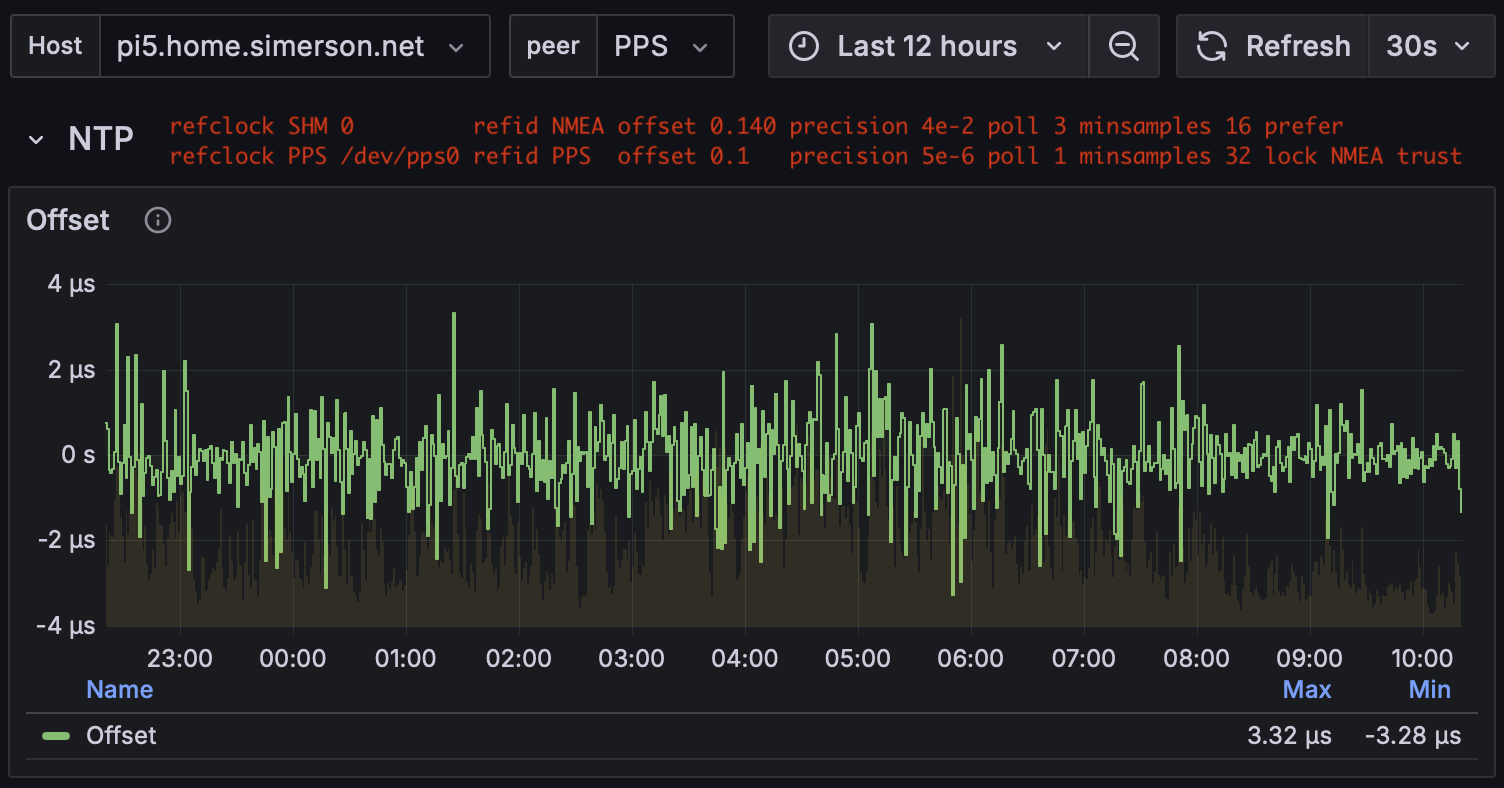Screen dimensions: 1504x788
Task: Open the Host variable dropdown
Action: [x=295, y=46]
